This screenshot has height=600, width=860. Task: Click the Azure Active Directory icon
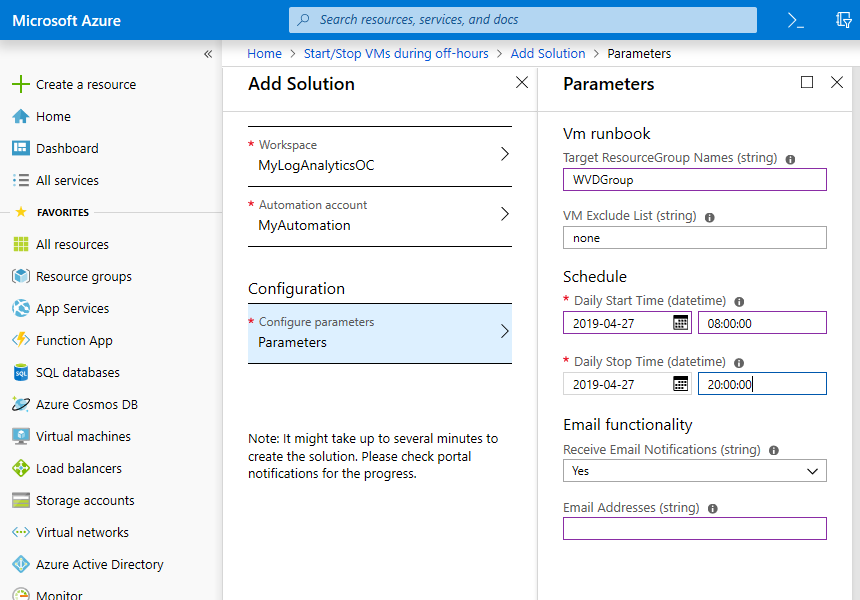[x=21, y=564]
